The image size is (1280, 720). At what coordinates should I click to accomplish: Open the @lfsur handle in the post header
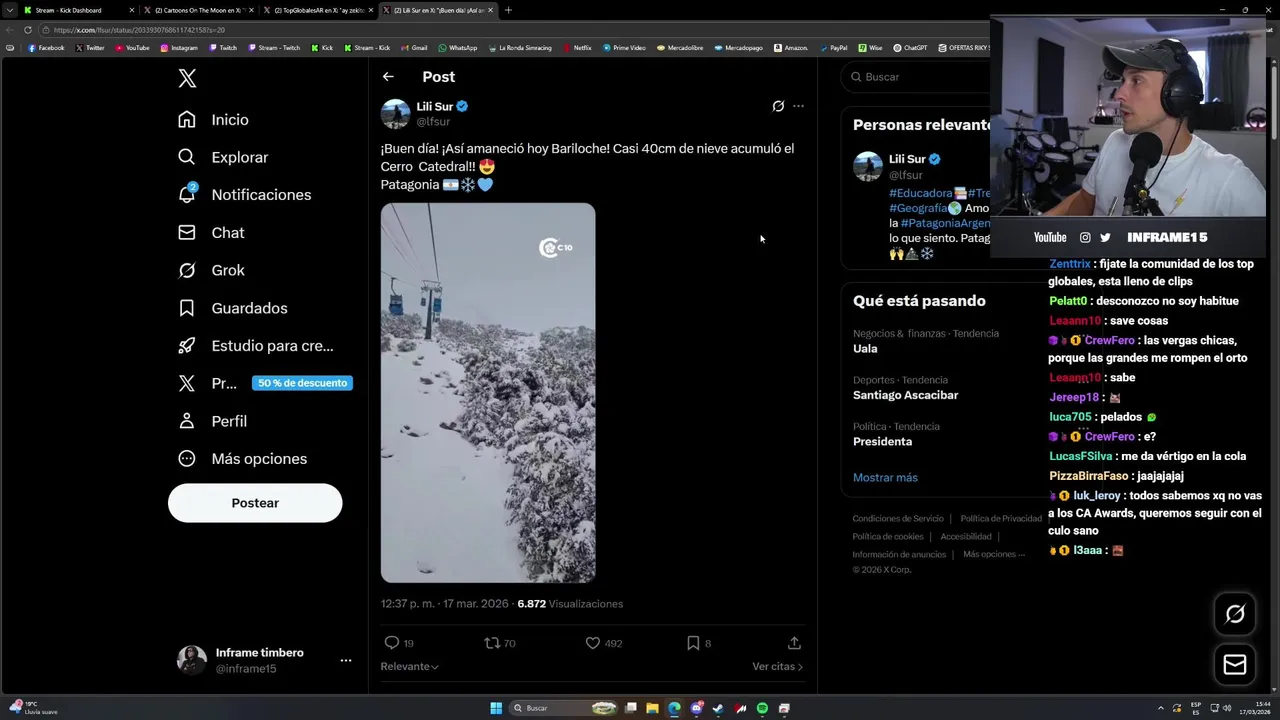click(x=433, y=122)
